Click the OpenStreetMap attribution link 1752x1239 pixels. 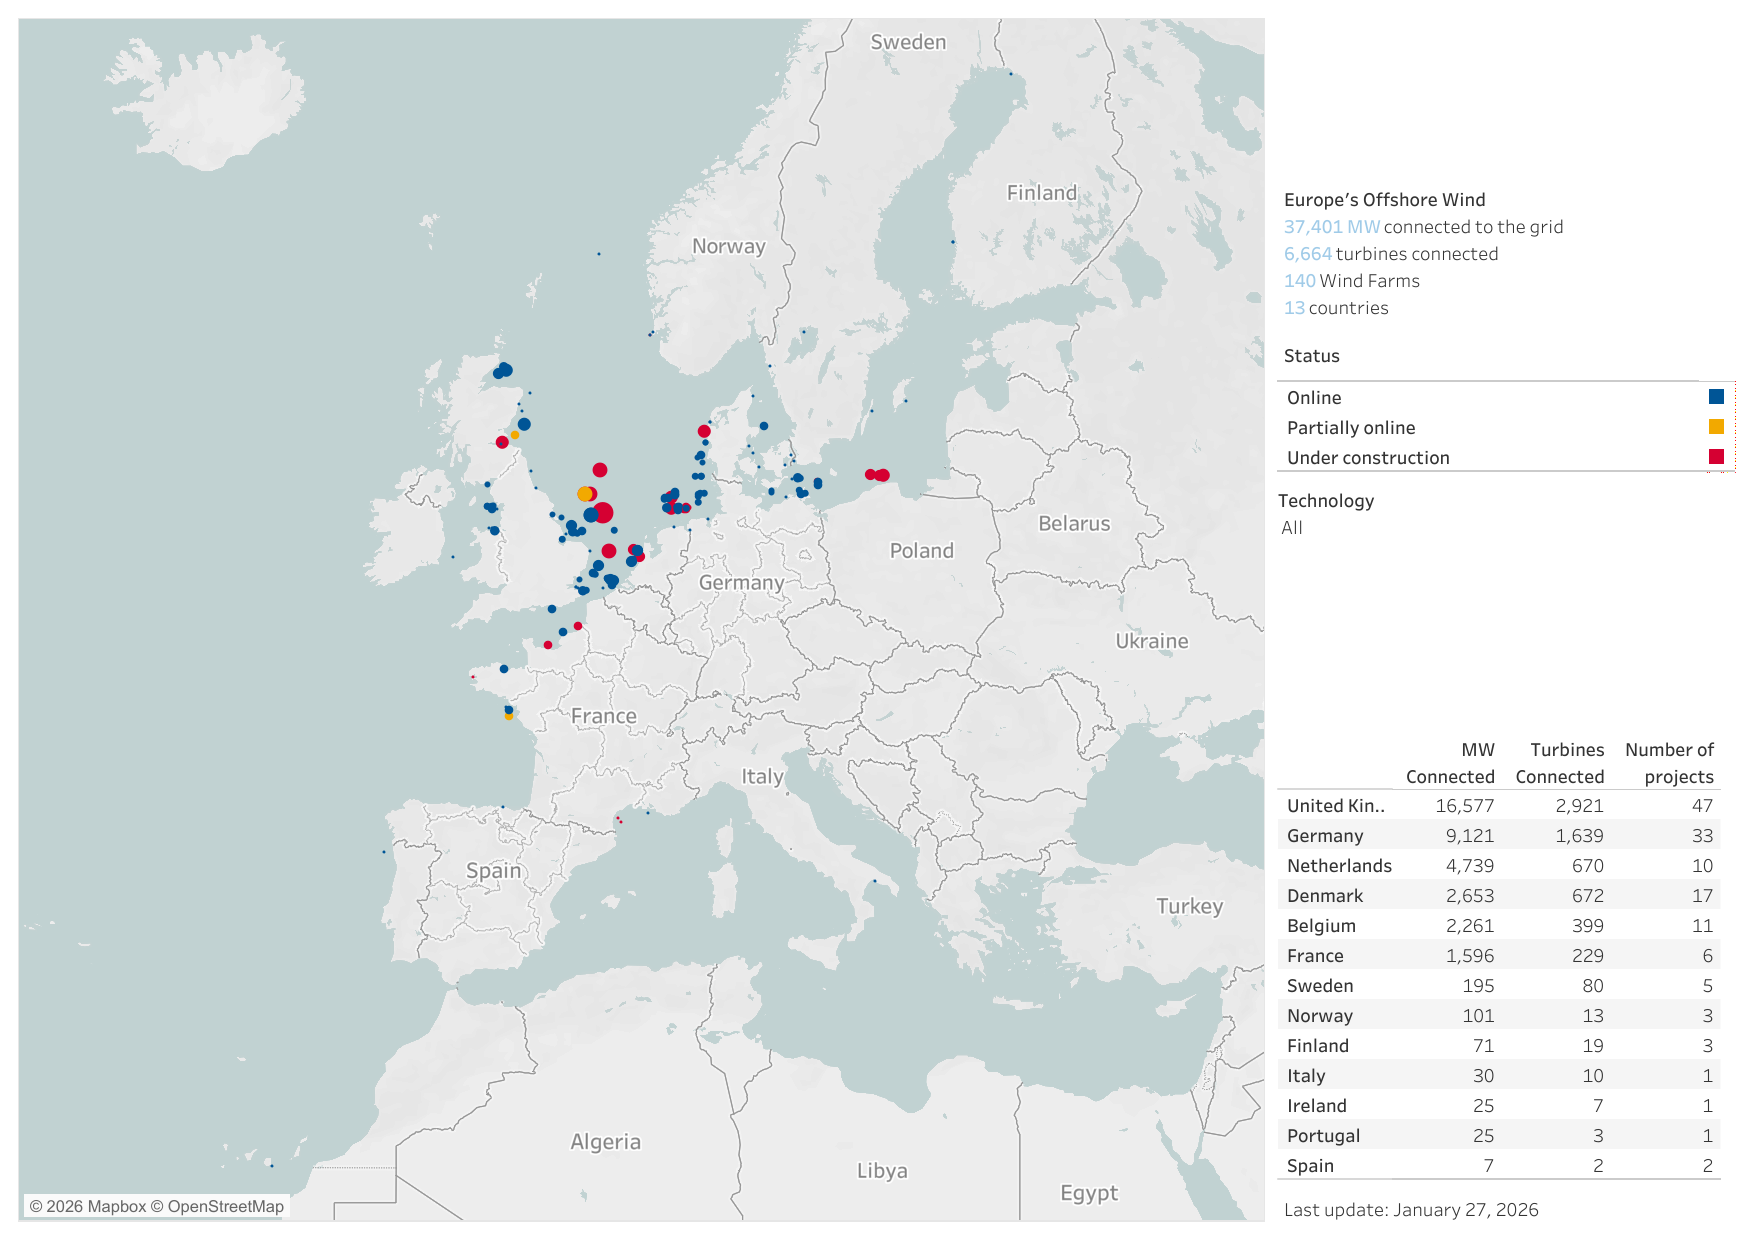225,1206
